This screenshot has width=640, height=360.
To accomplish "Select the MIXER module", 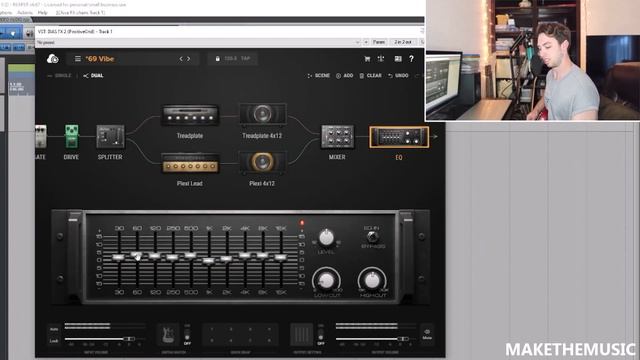I will (337, 136).
